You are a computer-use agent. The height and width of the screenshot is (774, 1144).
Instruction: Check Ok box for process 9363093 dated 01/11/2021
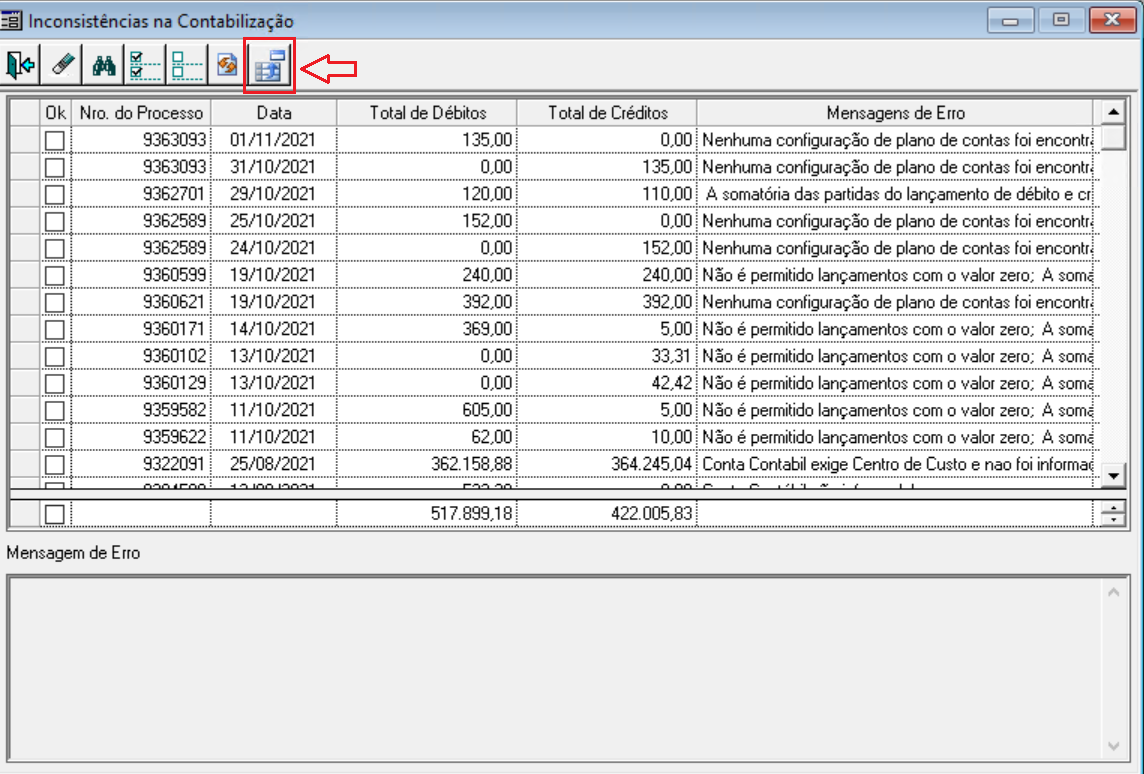tap(55, 140)
